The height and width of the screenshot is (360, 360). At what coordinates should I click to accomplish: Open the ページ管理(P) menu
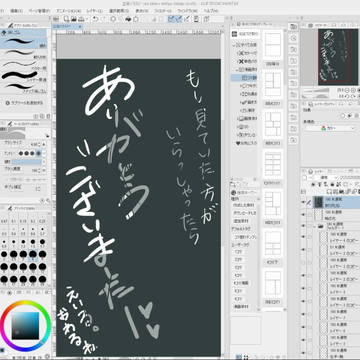39,11
